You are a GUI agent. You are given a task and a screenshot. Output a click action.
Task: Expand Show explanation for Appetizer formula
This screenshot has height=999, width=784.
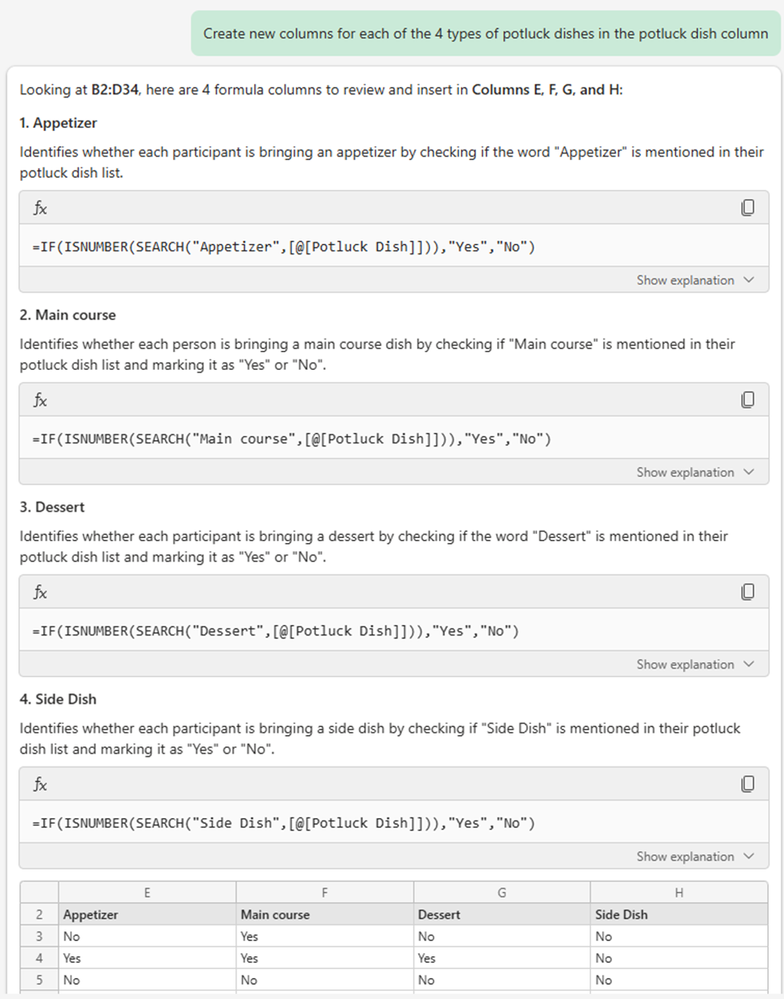click(x=695, y=280)
